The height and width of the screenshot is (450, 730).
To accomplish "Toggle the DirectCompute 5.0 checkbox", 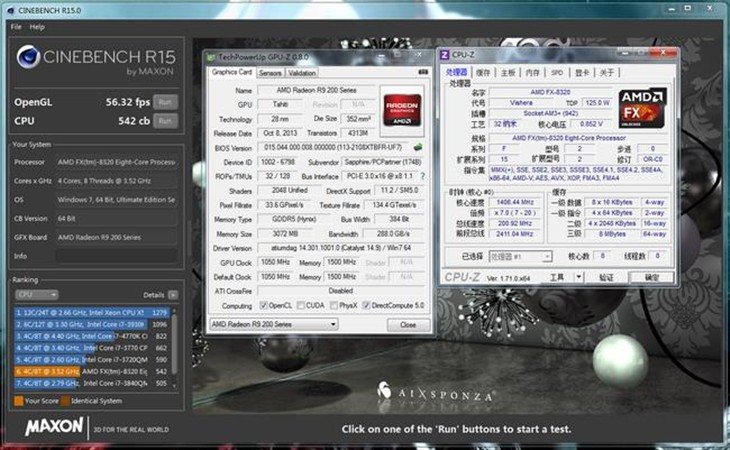I will [366, 306].
